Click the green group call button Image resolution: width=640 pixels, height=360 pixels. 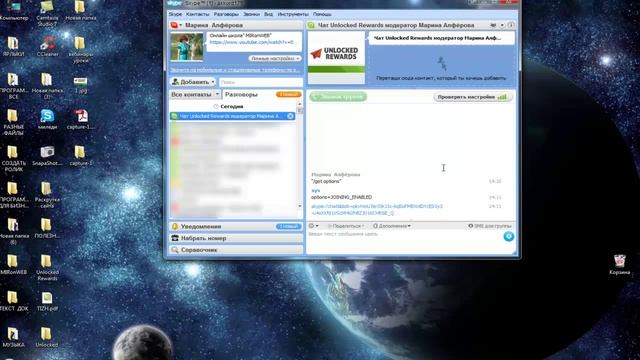[x=338, y=97]
